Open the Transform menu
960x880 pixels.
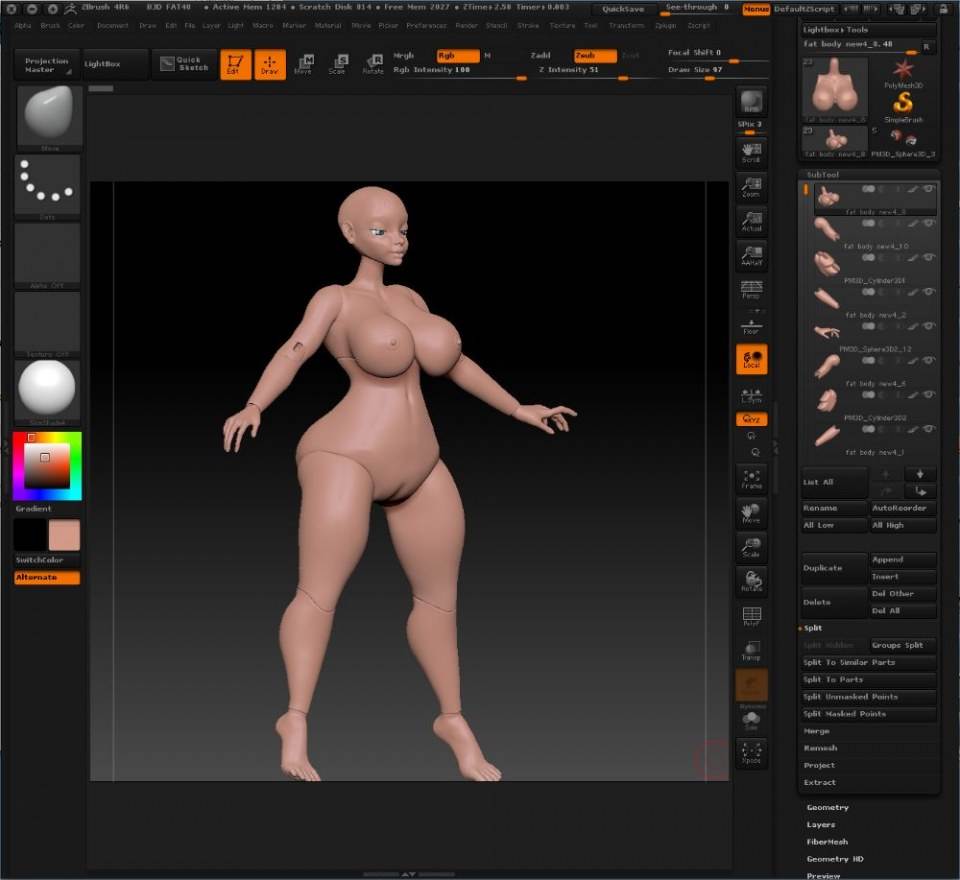[626, 26]
